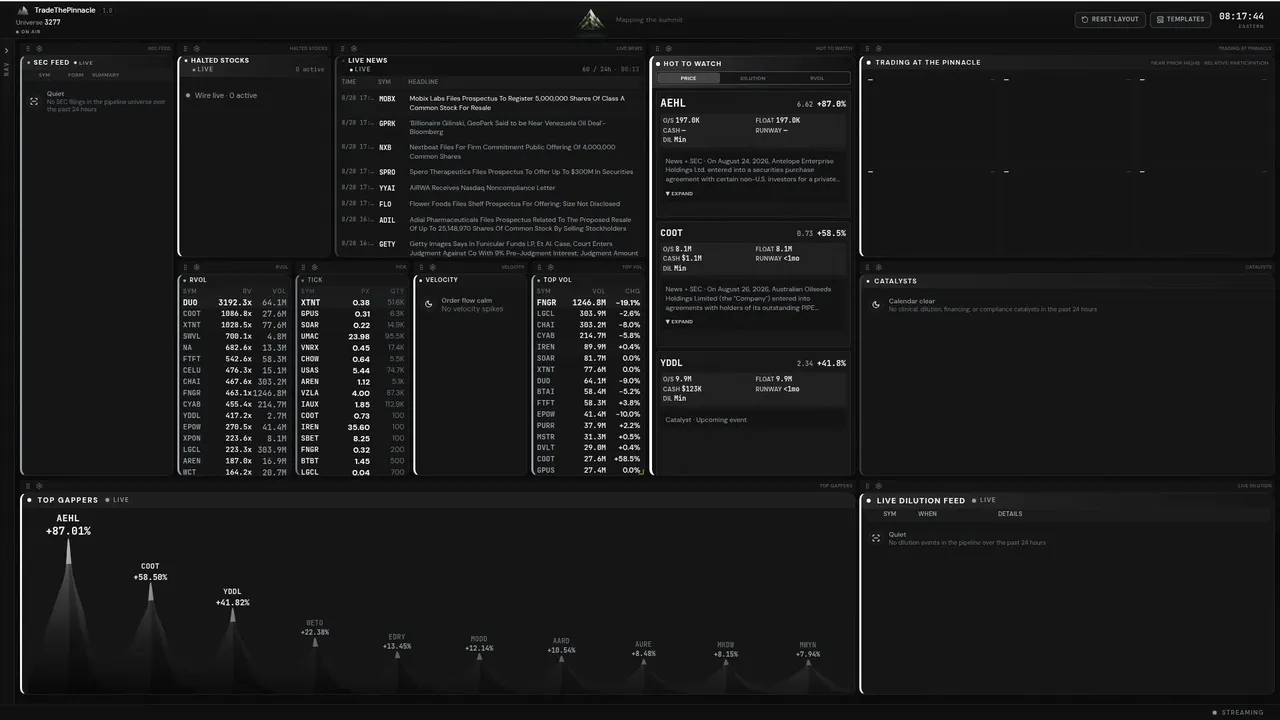Click the Catalysts panel drag handle
Image resolution: width=1280 pixels, height=720 pixels.
pyautogui.click(x=867, y=267)
